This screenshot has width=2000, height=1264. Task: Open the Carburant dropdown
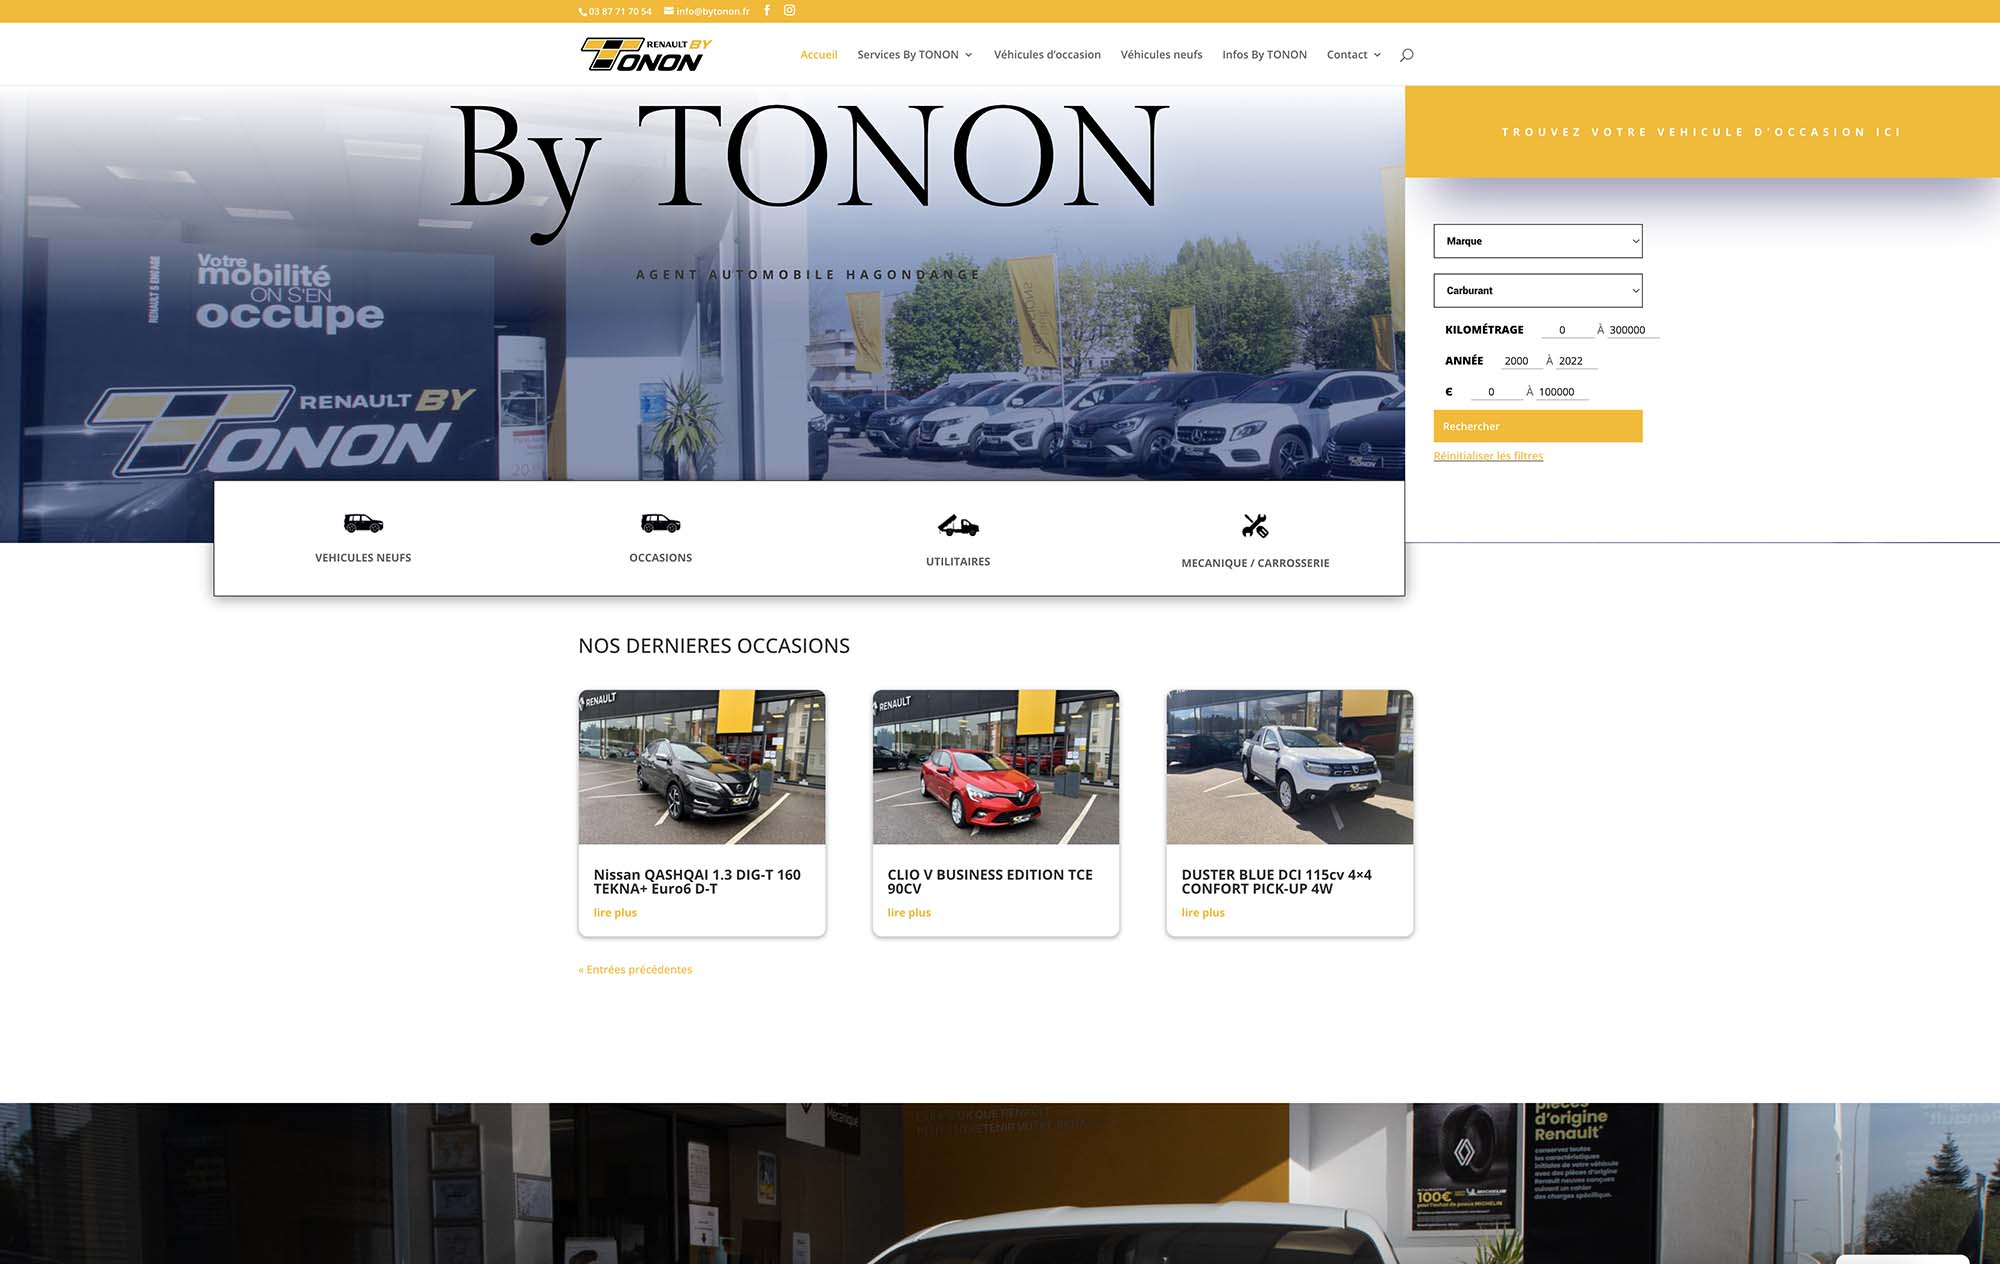[1537, 291]
